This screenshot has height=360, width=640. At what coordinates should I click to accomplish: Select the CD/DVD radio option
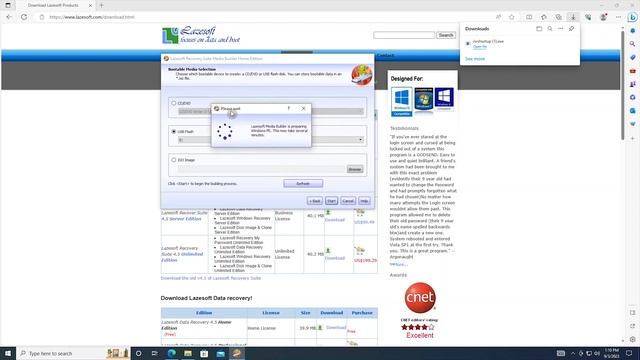[174, 103]
